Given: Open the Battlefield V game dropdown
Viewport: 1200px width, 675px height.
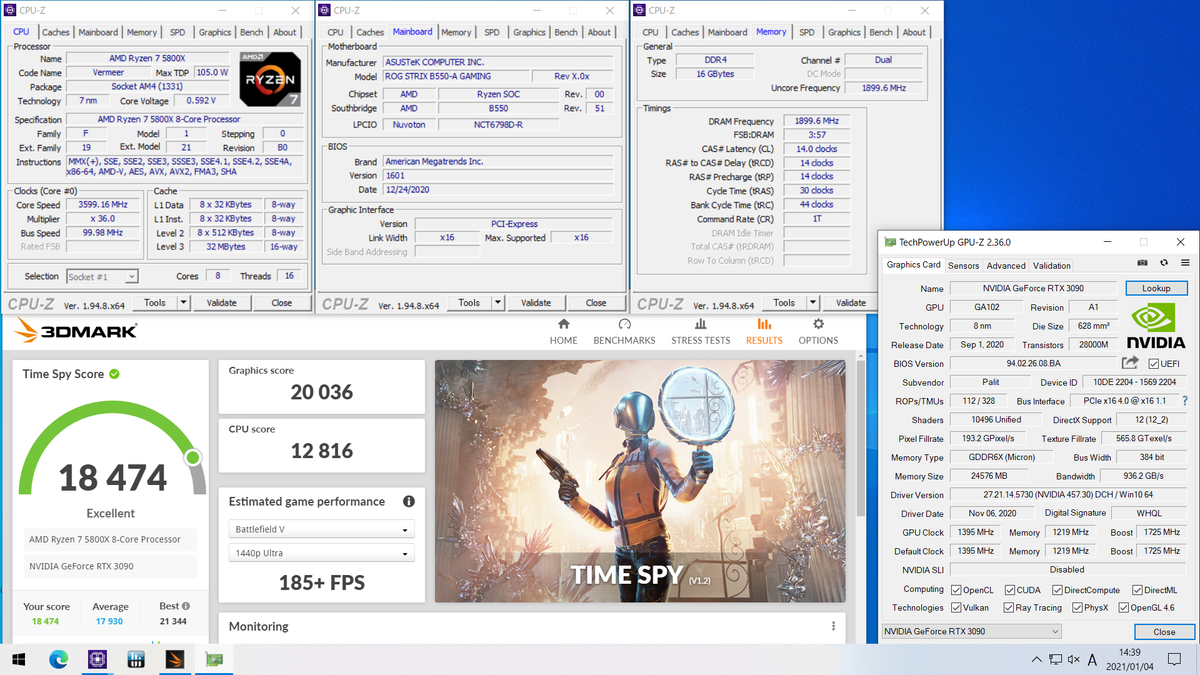Looking at the screenshot, I should (x=321, y=529).
